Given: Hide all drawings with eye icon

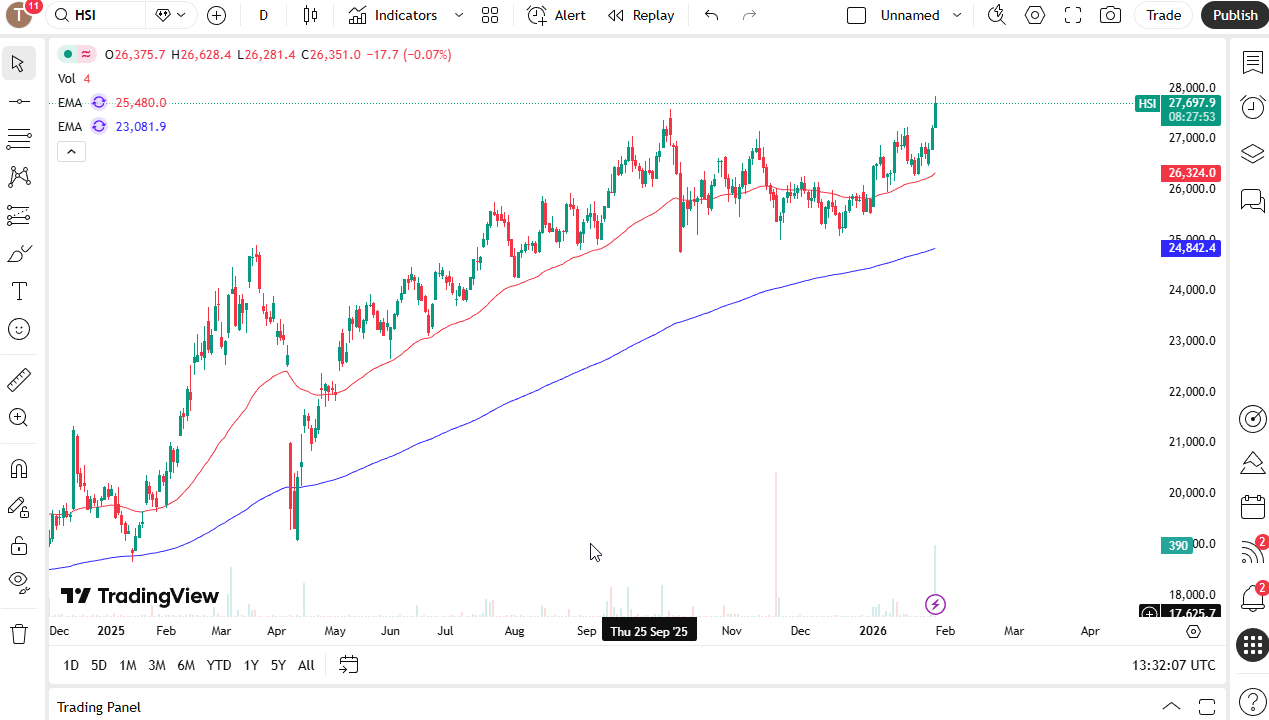Looking at the screenshot, I should point(18,581).
